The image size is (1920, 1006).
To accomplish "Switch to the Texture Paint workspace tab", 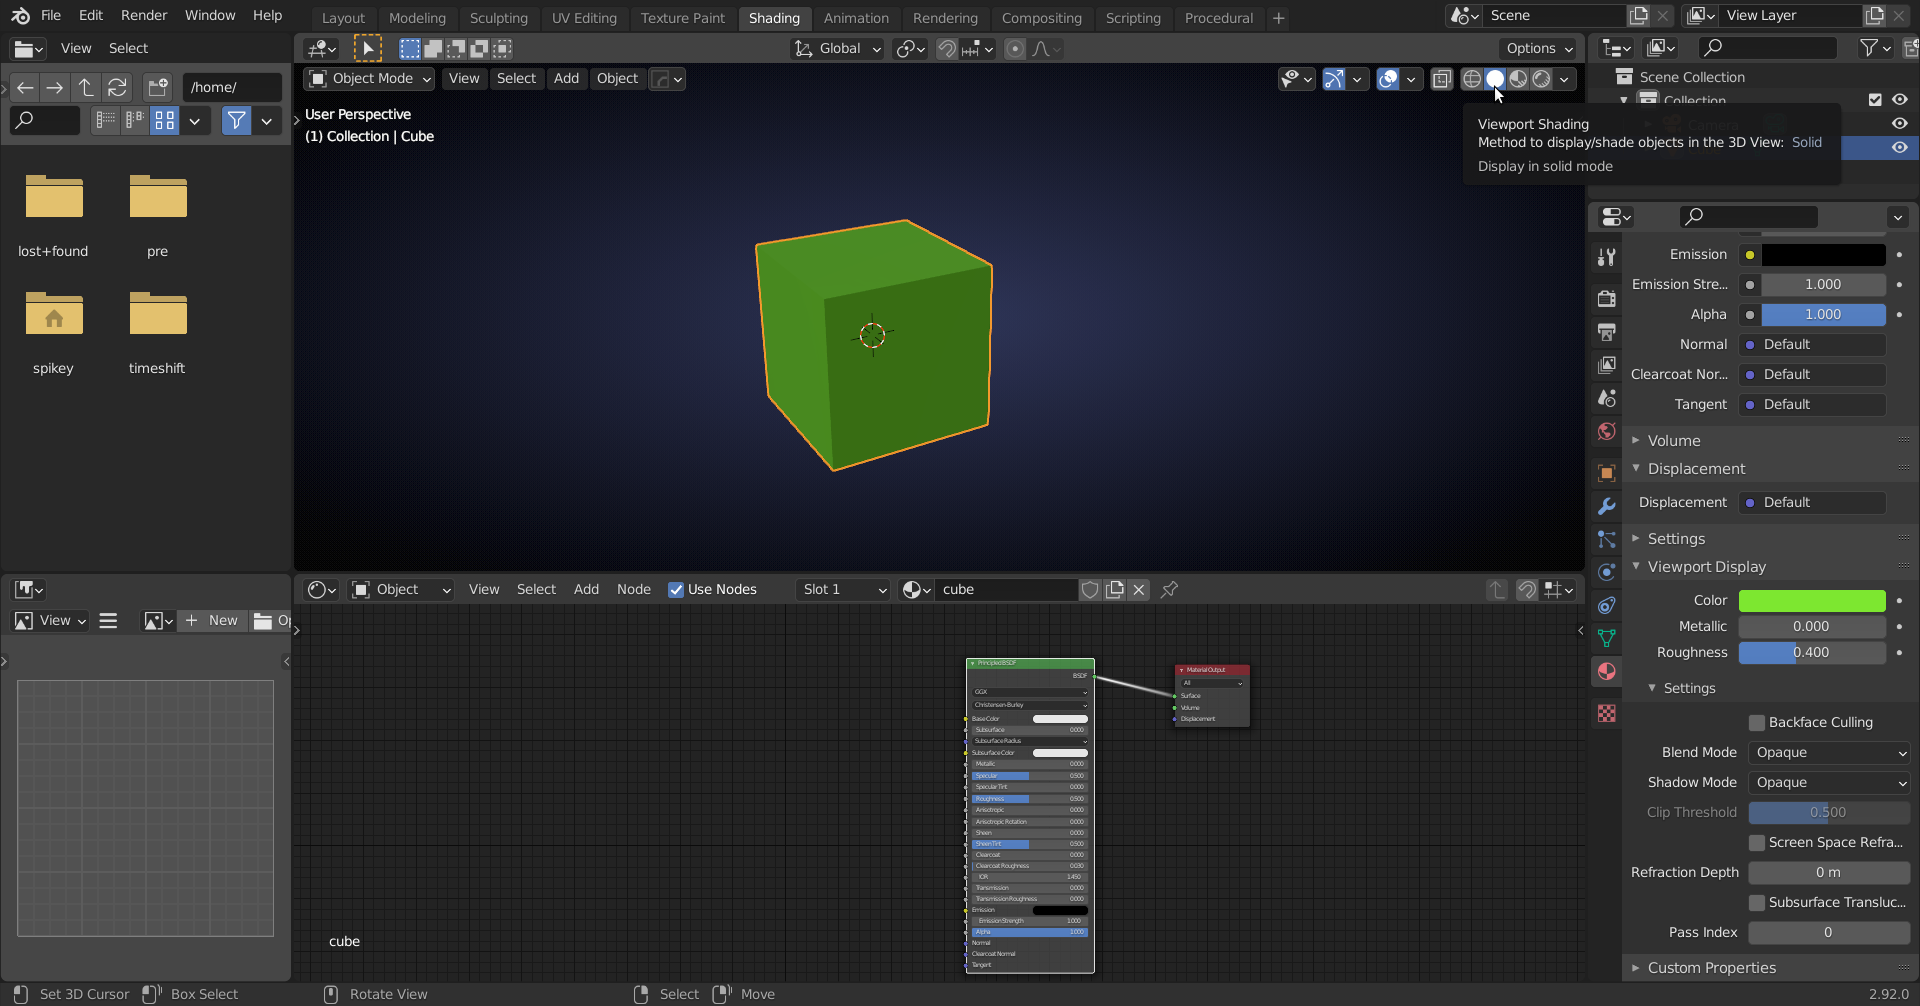I will pyautogui.click(x=682, y=17).
